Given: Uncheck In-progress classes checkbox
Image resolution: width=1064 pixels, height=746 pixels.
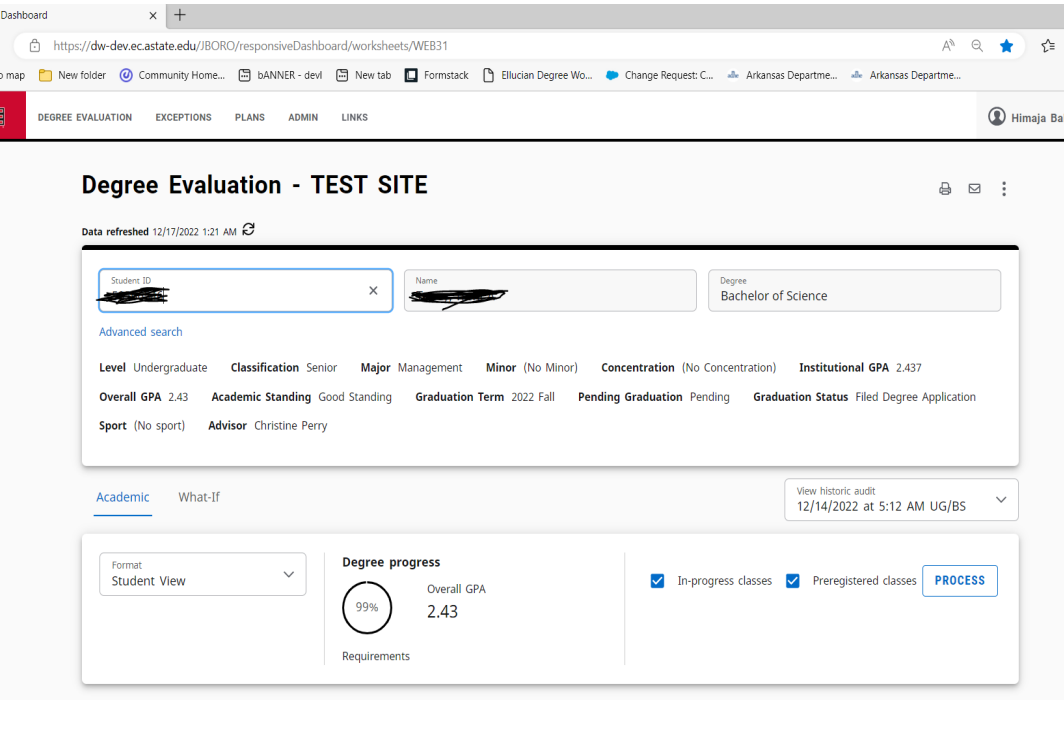Looking at the screenshot, I should 657,581.
